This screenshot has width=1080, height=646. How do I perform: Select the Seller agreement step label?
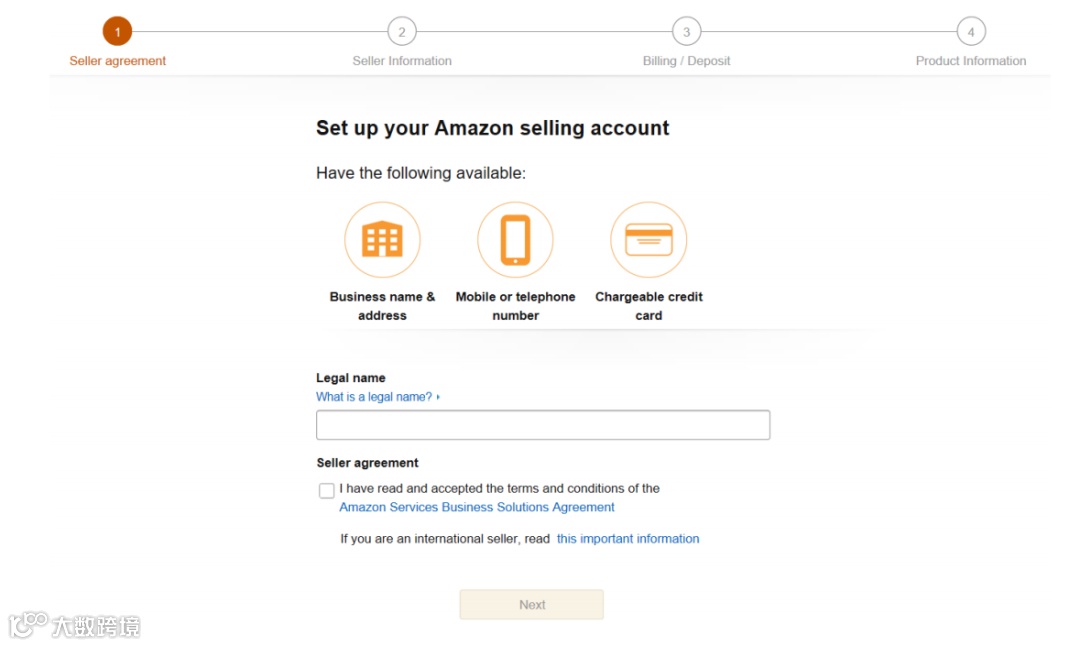click(118, 61)
